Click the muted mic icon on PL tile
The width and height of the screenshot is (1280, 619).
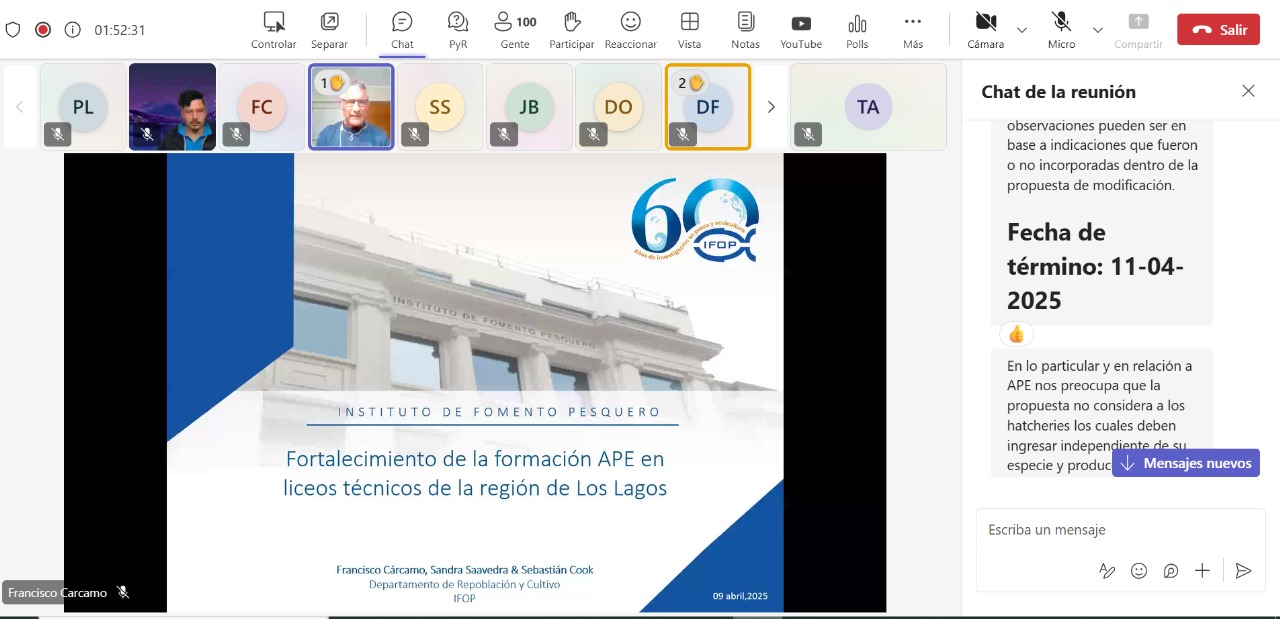(57, 134)
